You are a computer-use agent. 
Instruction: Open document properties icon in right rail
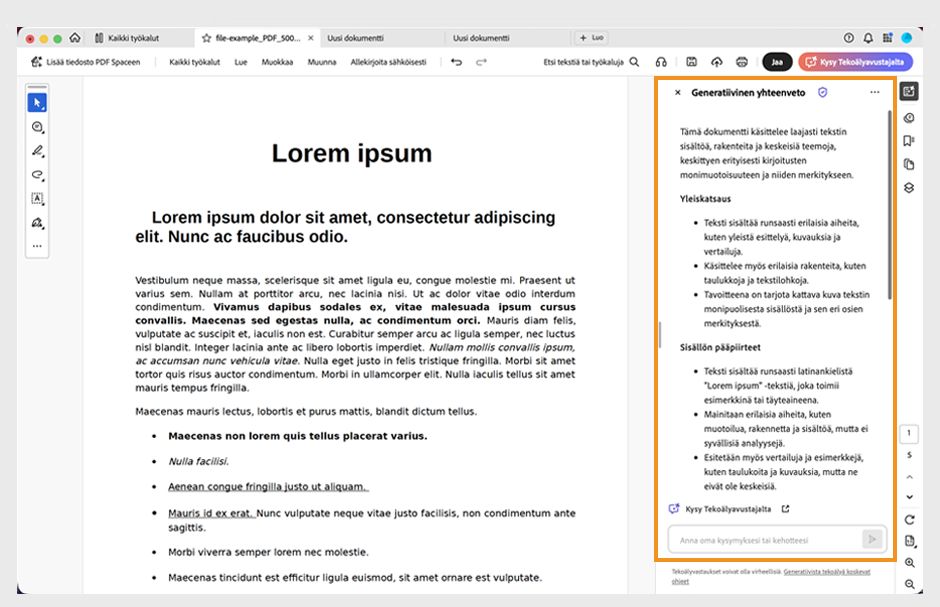coord(909,541)
